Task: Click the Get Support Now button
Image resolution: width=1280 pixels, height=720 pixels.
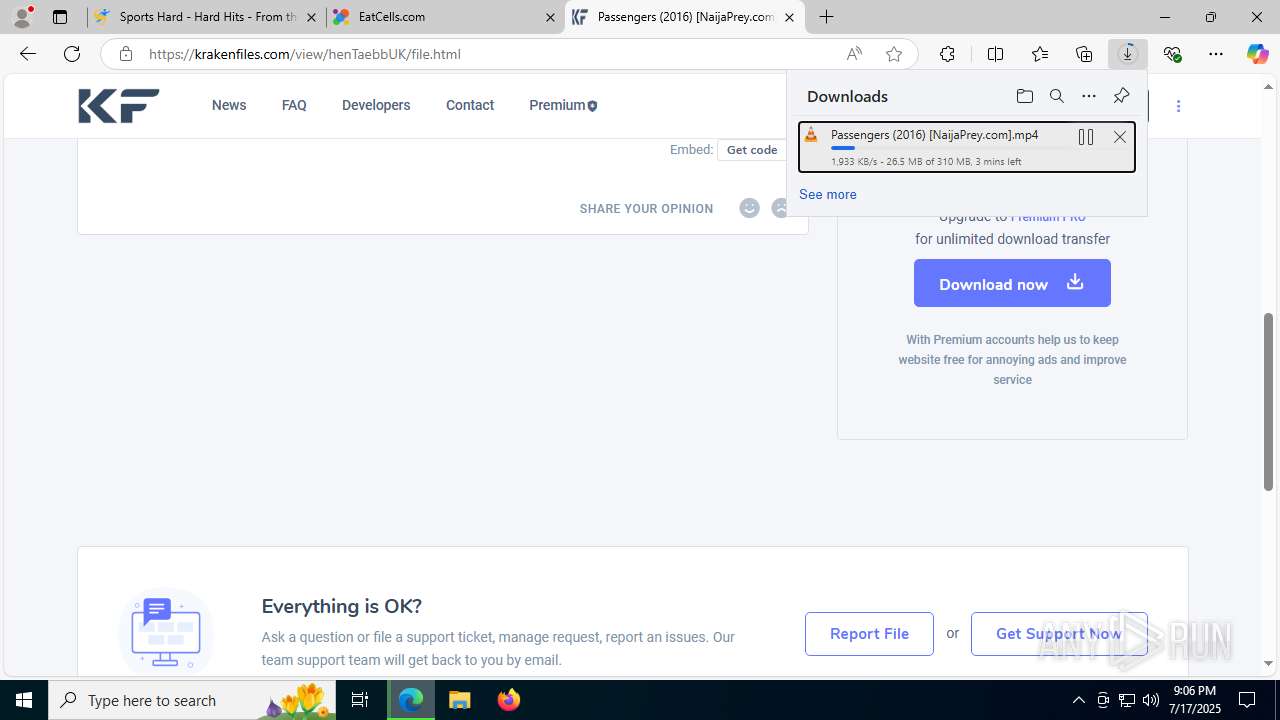Action: (1059, 634)
